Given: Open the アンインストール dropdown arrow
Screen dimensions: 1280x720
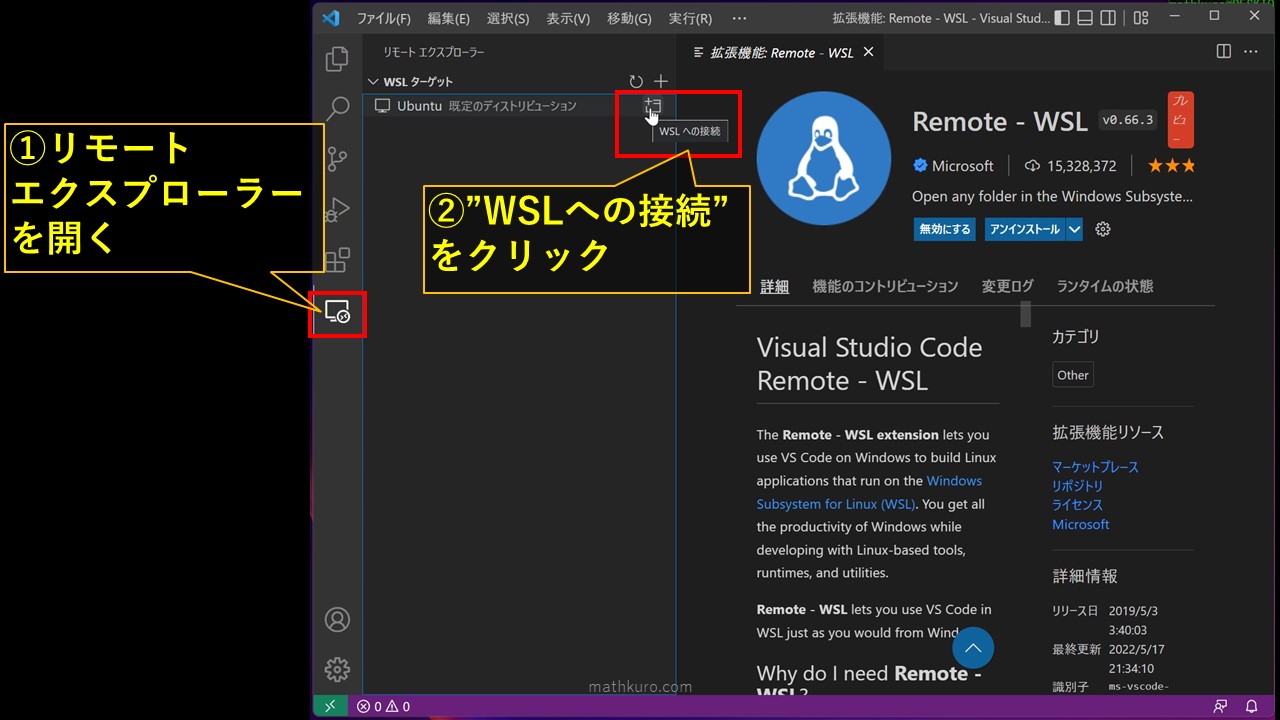Looking at the screenshot, I should (1074, 229).
